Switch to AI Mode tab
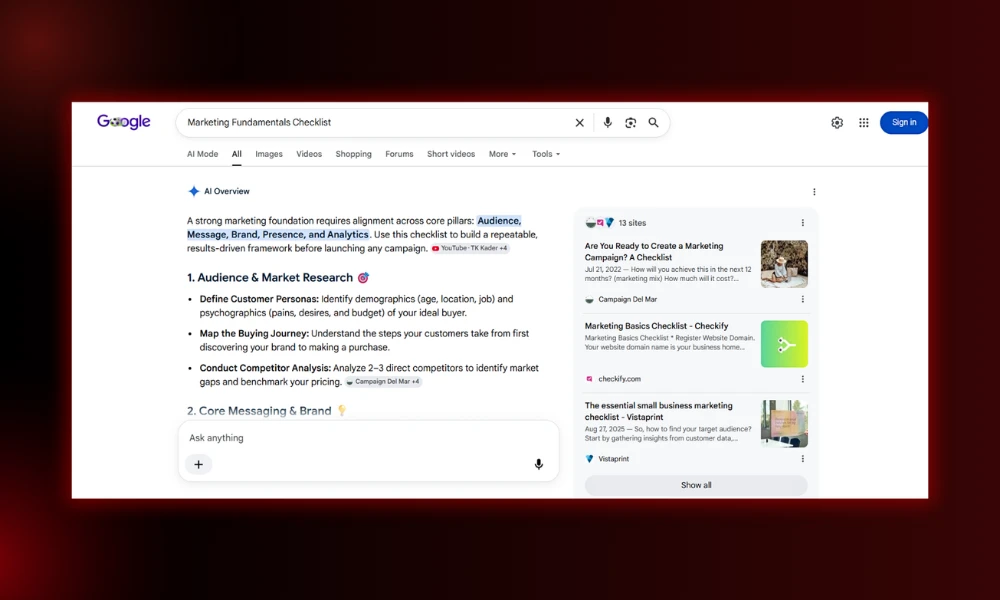This screenshot has width=1000, height=600. [202, 154]
